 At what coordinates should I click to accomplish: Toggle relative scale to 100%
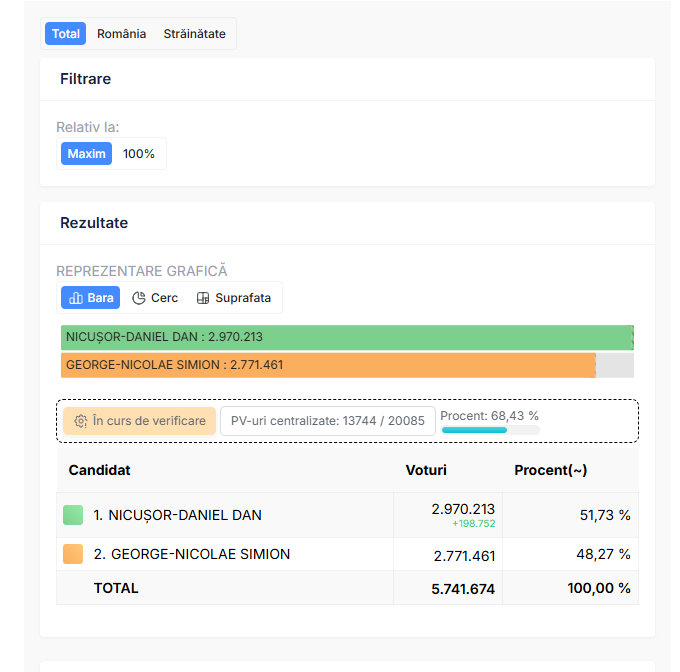pyautogui.click(x=139, y=154)
